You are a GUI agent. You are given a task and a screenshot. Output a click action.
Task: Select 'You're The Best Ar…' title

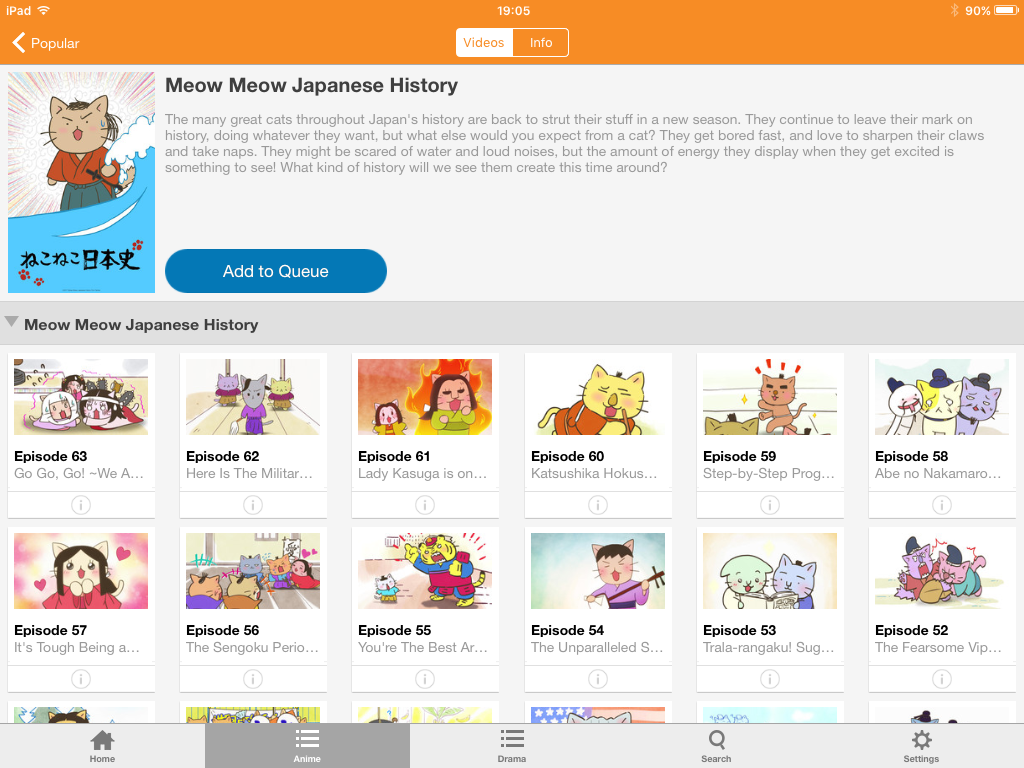coord(423,648)
